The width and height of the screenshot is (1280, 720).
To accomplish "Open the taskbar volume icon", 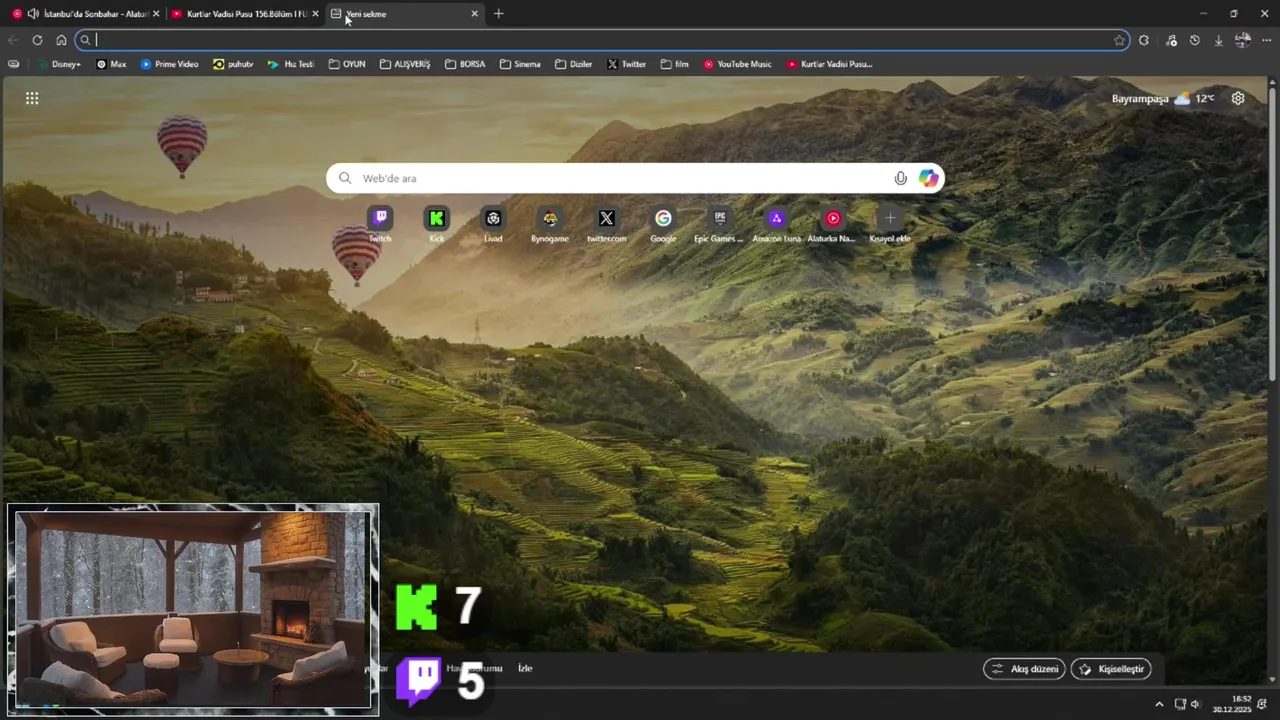I will [x=1196, y=704].
